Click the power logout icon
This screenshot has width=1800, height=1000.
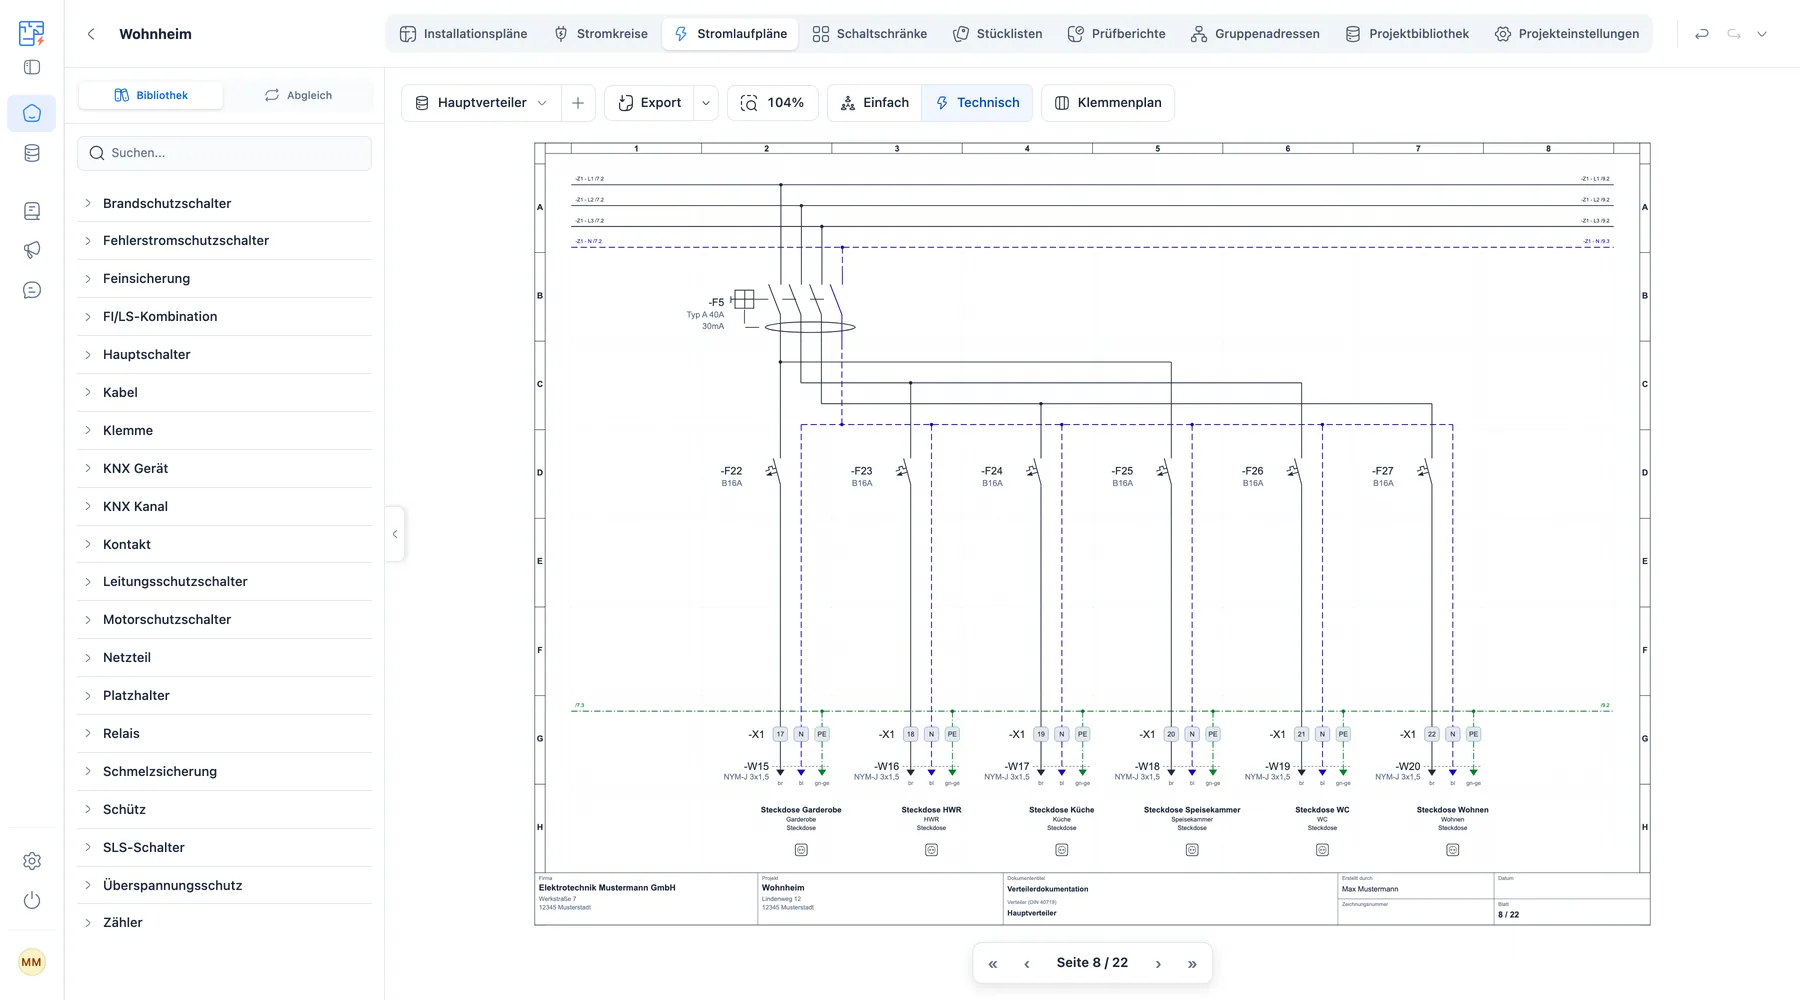[x=32, y=900]
